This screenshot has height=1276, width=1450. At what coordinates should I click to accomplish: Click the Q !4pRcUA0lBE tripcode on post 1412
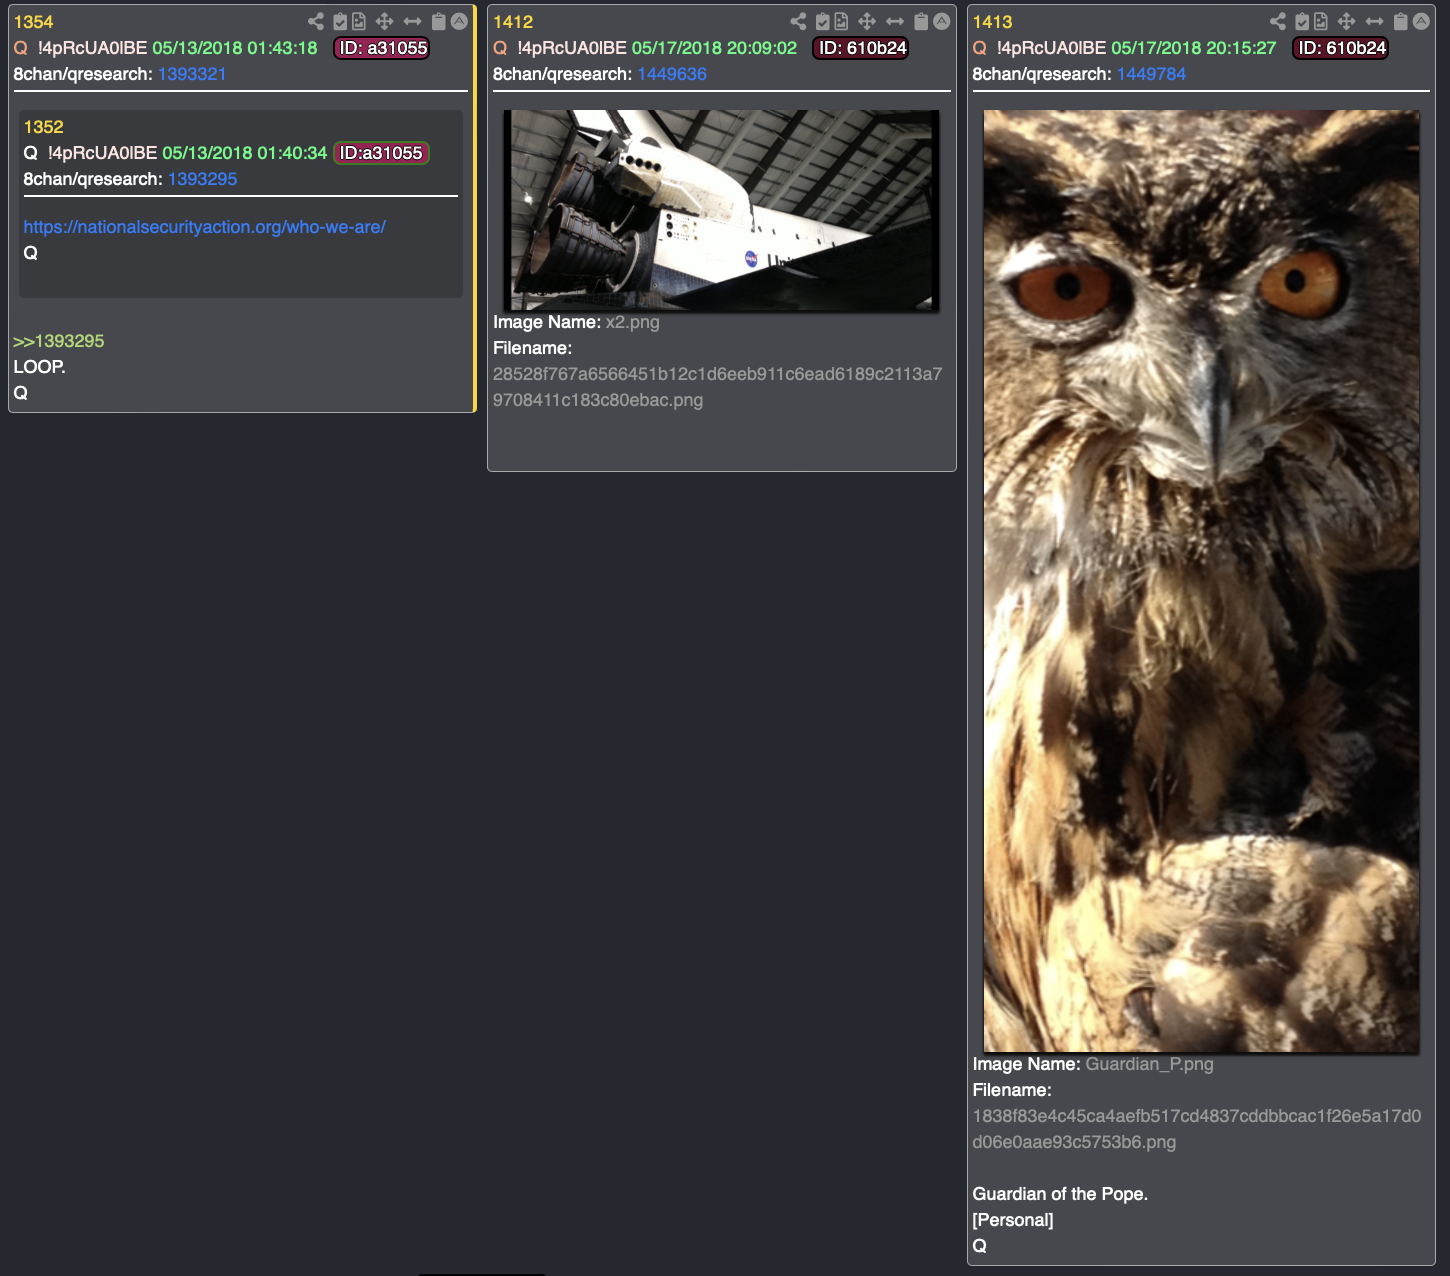click(x=560, y=48)
